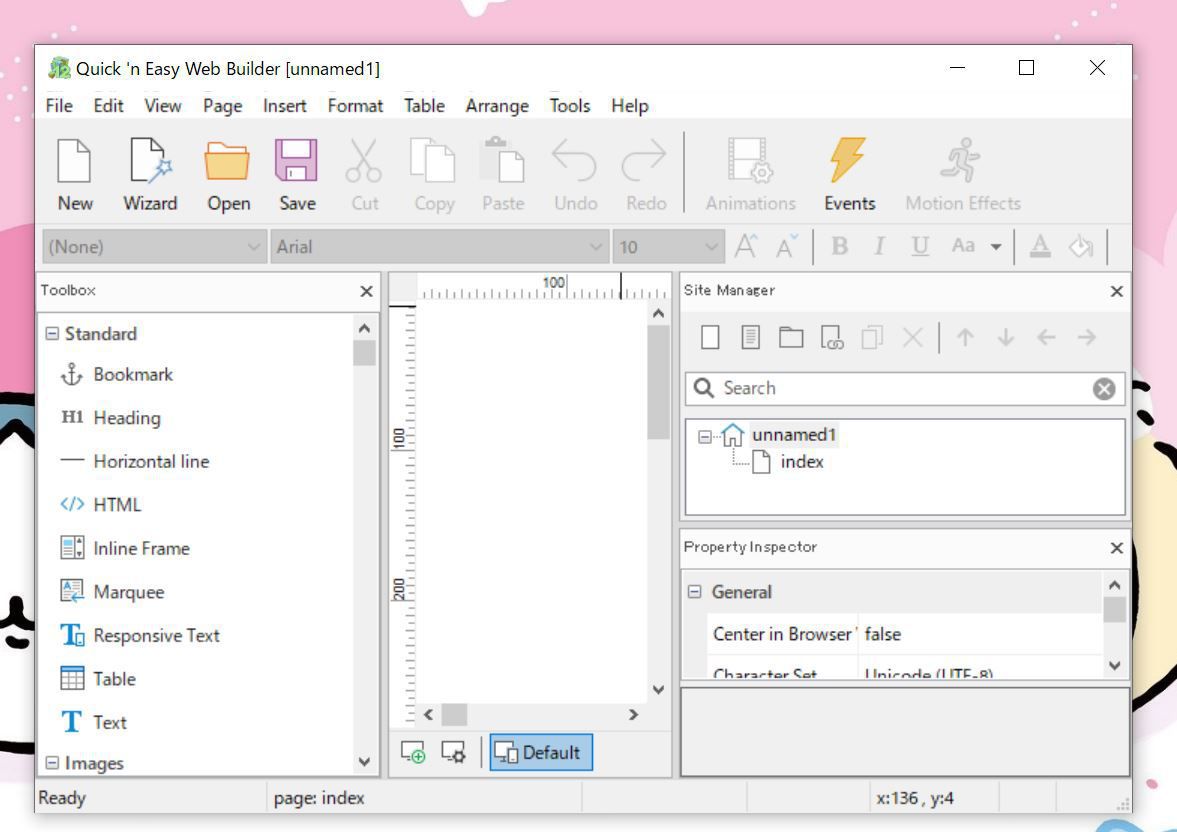
Task: Move page down in Site Manager
Action: coord(1006,337)
